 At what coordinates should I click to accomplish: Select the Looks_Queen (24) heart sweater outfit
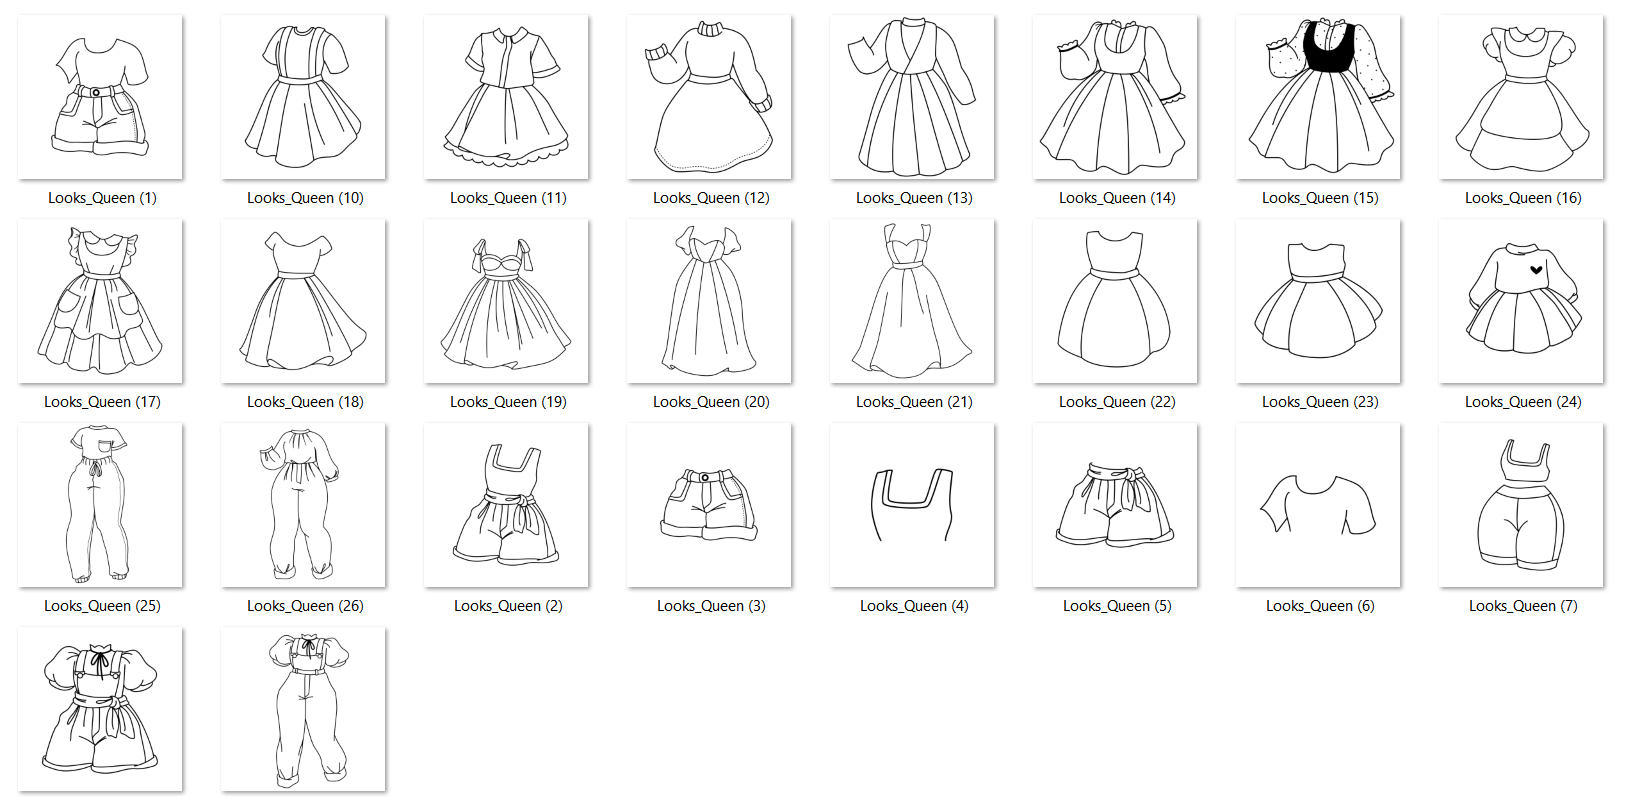[x=1521, y=301]
